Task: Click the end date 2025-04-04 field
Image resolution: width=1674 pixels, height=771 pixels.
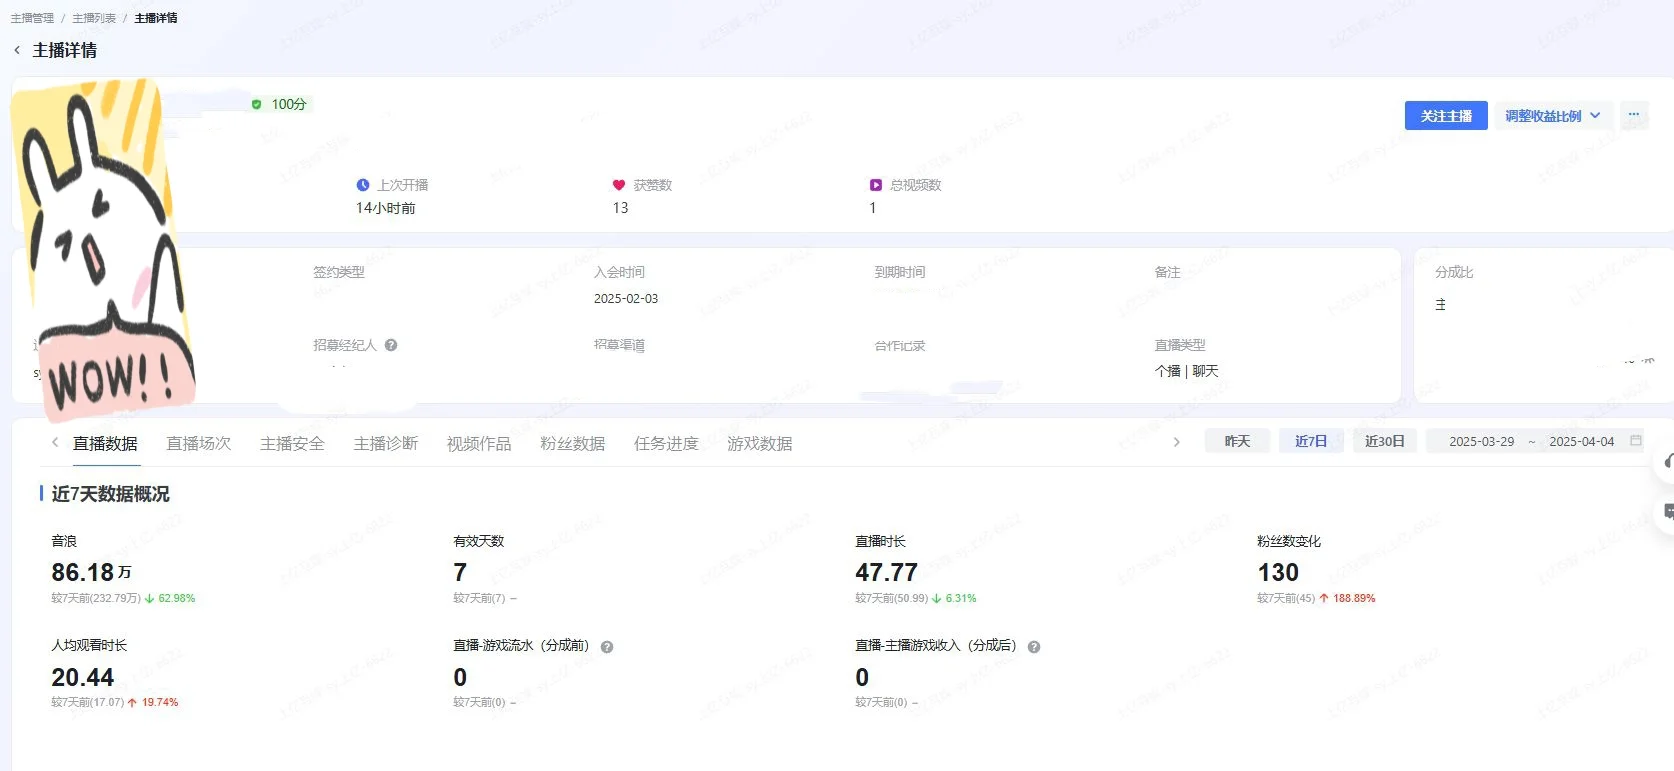Action: click(x=1582, y=441)
